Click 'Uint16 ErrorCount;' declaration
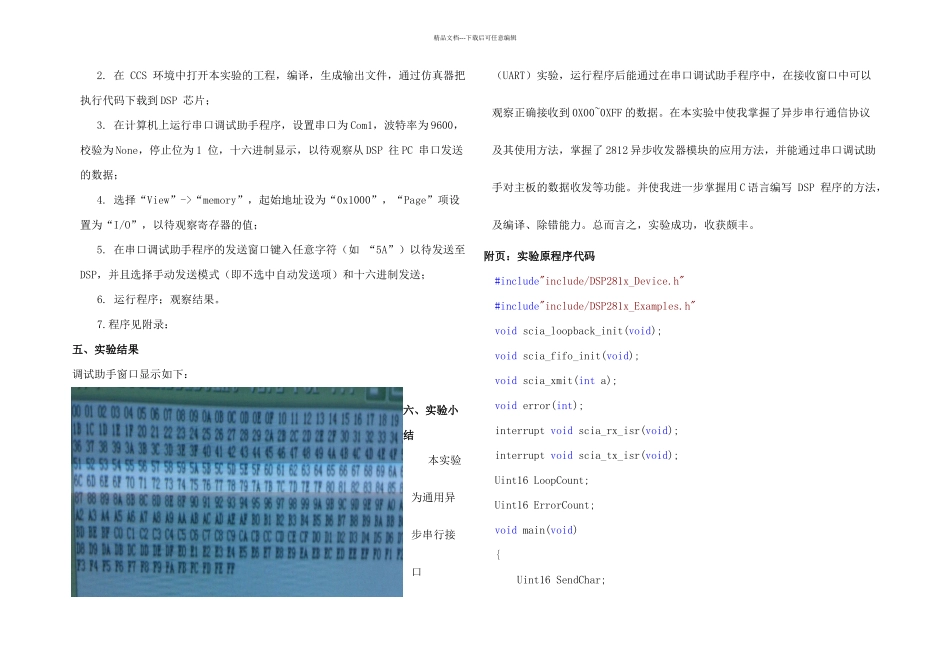 (x=544, y=505)
